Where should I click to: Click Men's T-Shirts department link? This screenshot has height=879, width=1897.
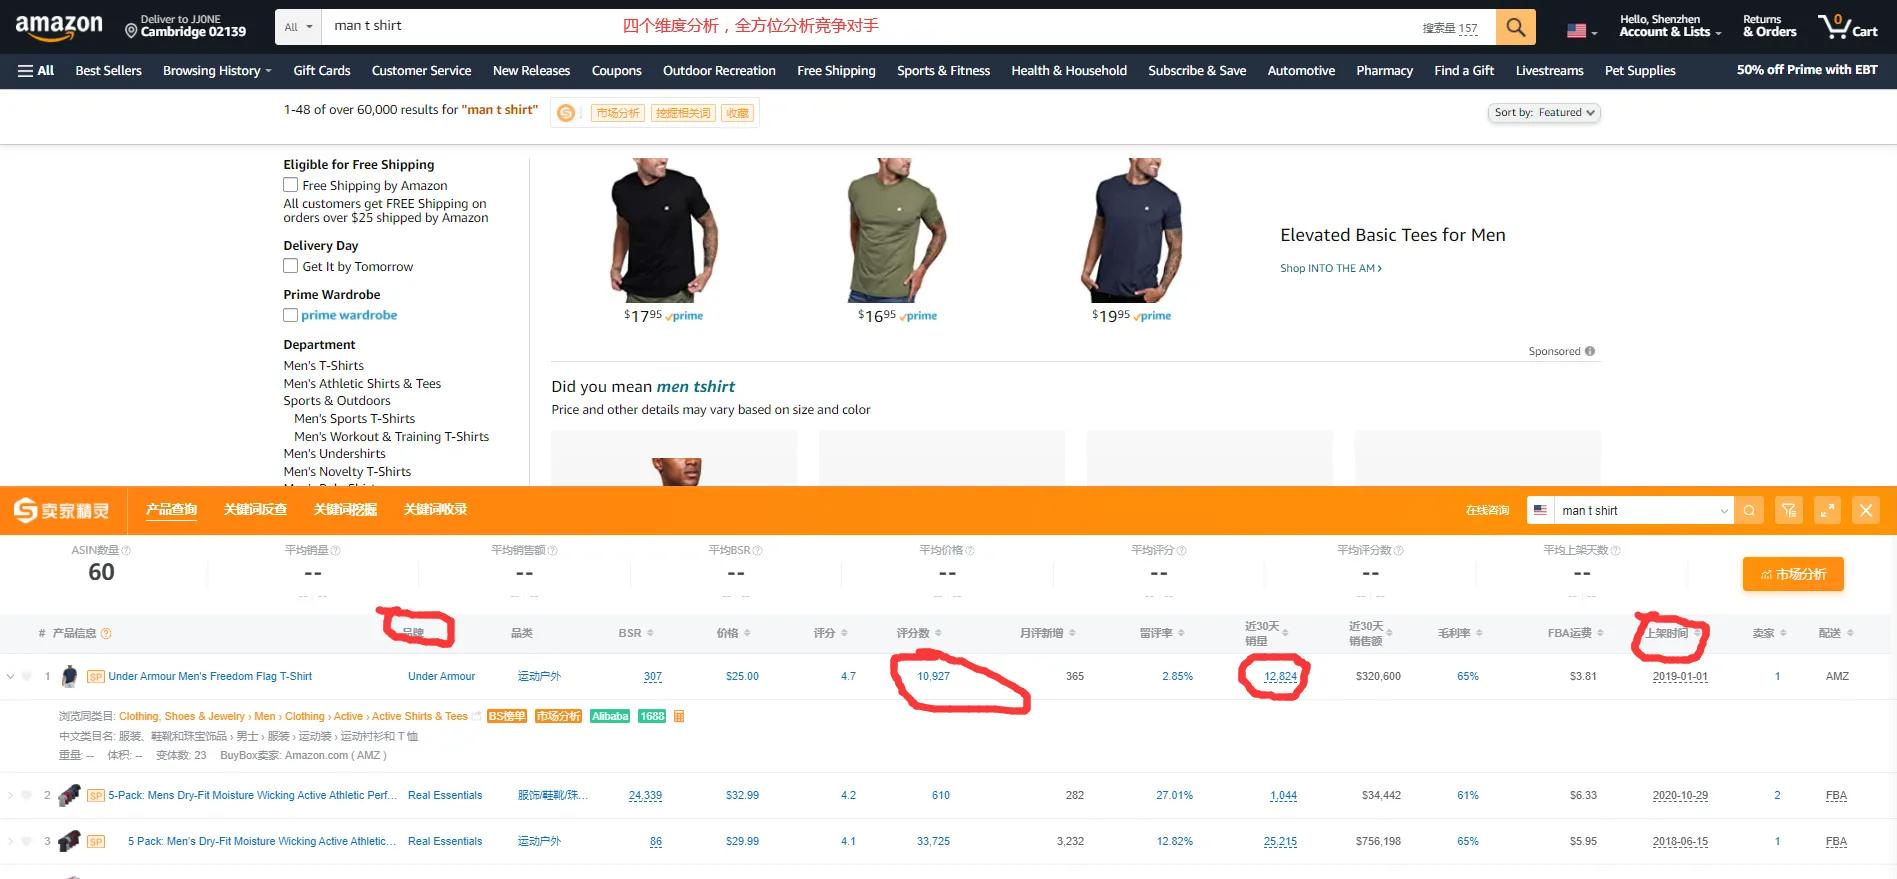(x=323, y=366)
